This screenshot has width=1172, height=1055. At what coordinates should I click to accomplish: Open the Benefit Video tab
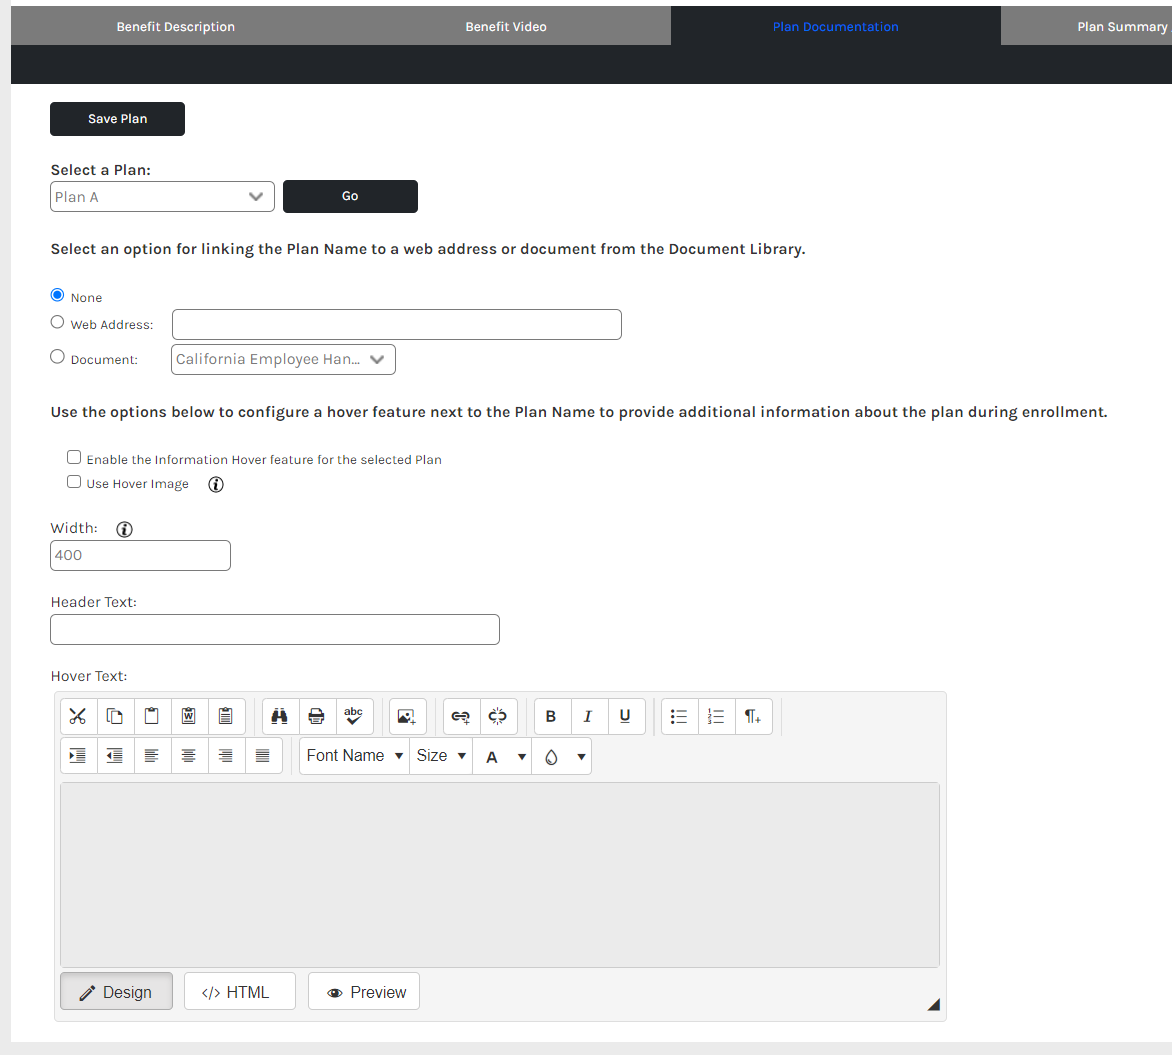[506, 27]
